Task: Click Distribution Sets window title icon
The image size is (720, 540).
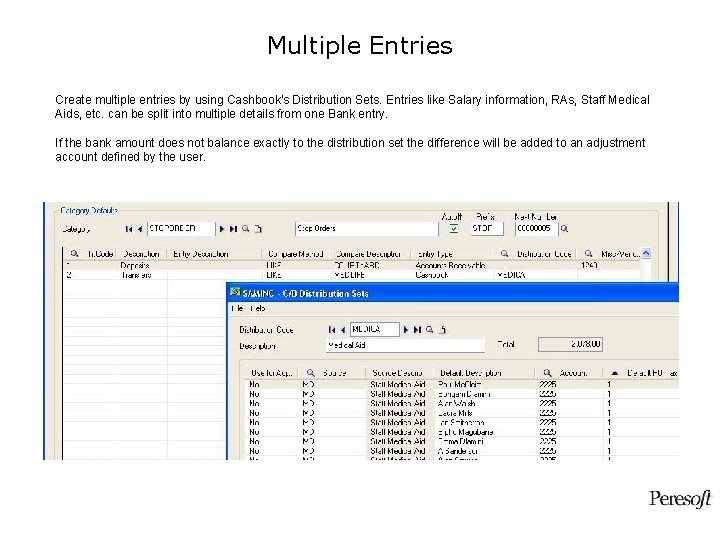Action: (236, 292)
